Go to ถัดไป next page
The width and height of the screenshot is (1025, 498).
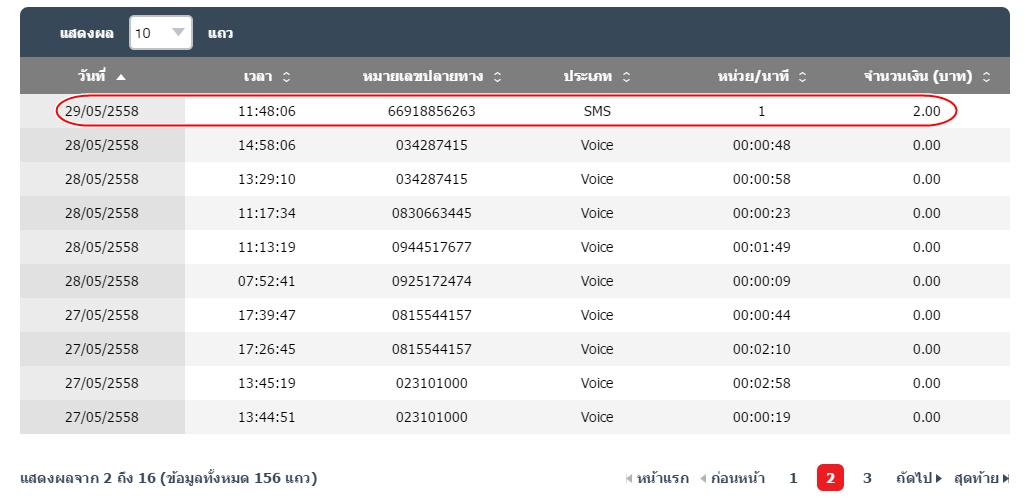pyautogui.click(x=919, y=478)
